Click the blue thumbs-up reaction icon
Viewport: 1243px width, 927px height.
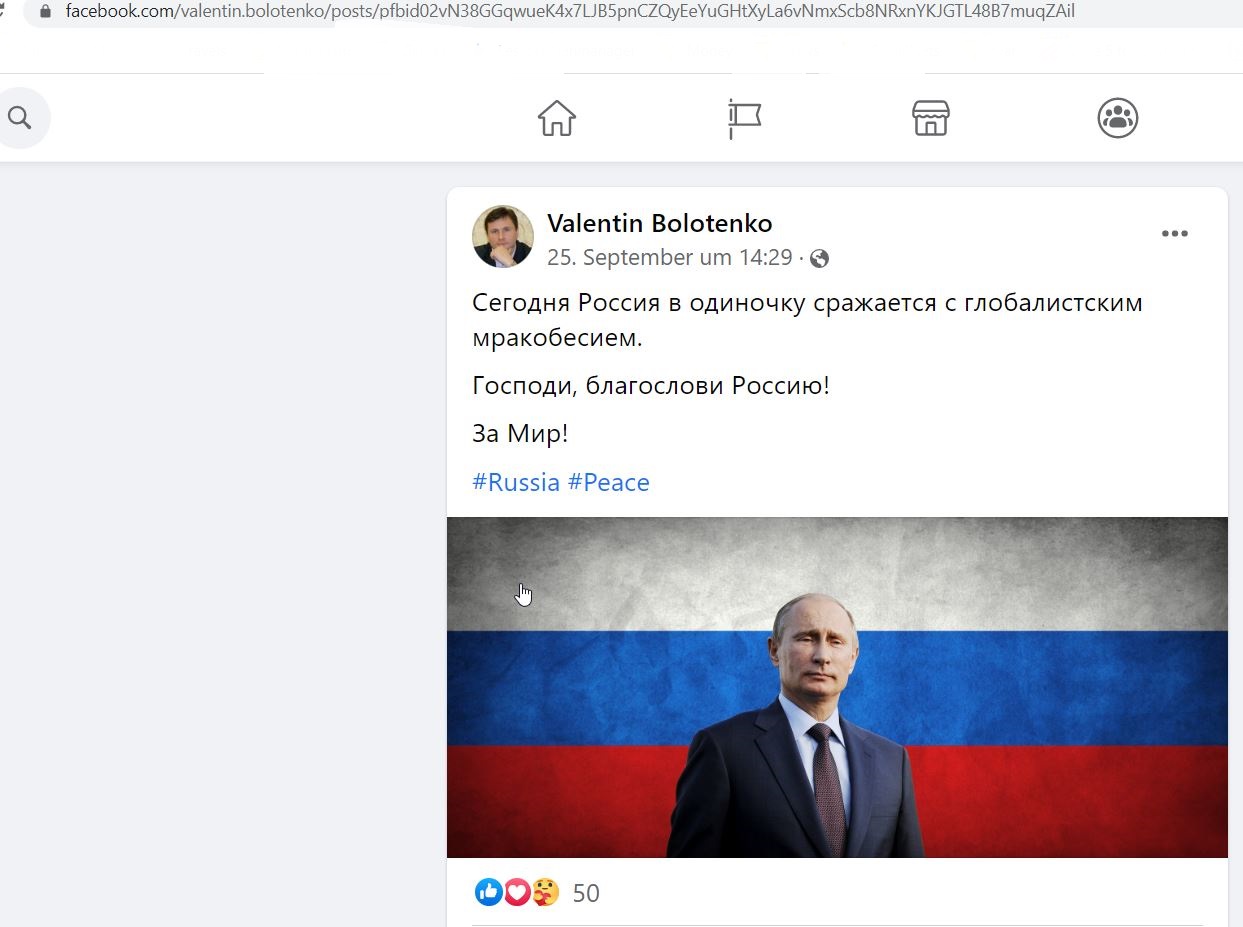[489, 892]
